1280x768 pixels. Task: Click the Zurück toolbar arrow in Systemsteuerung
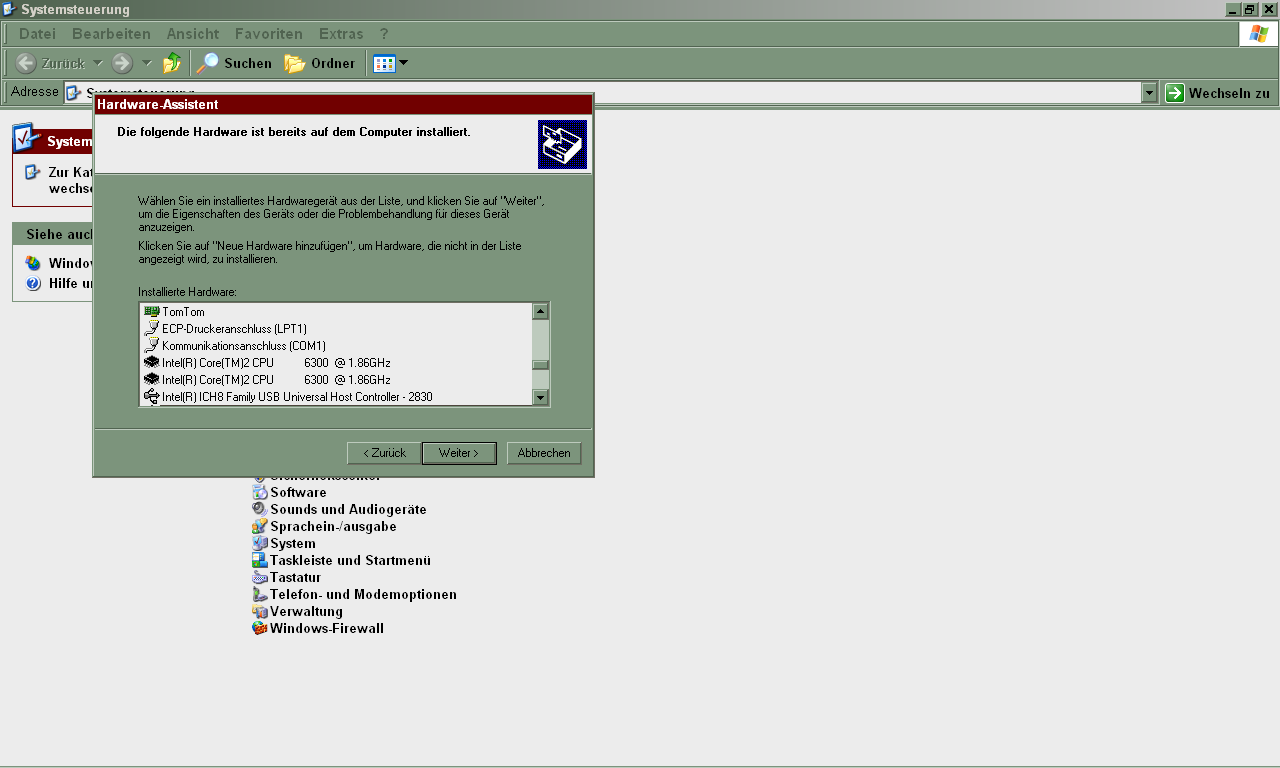(26, 63)
